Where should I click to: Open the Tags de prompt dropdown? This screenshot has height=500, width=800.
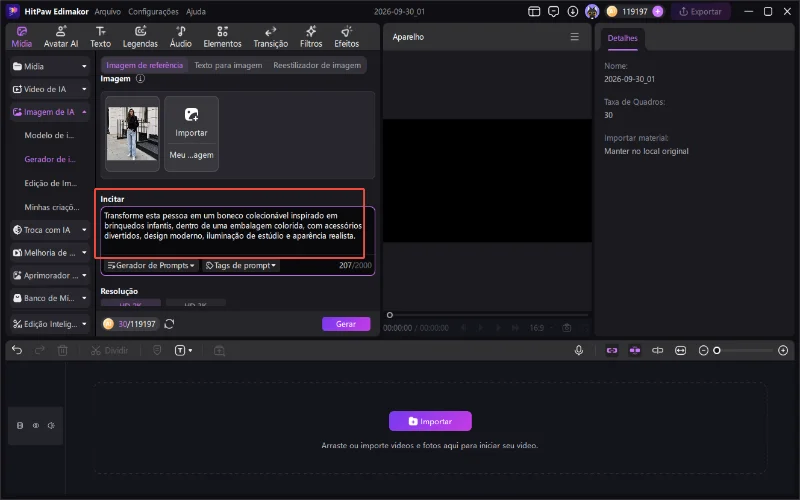point(241,265)
